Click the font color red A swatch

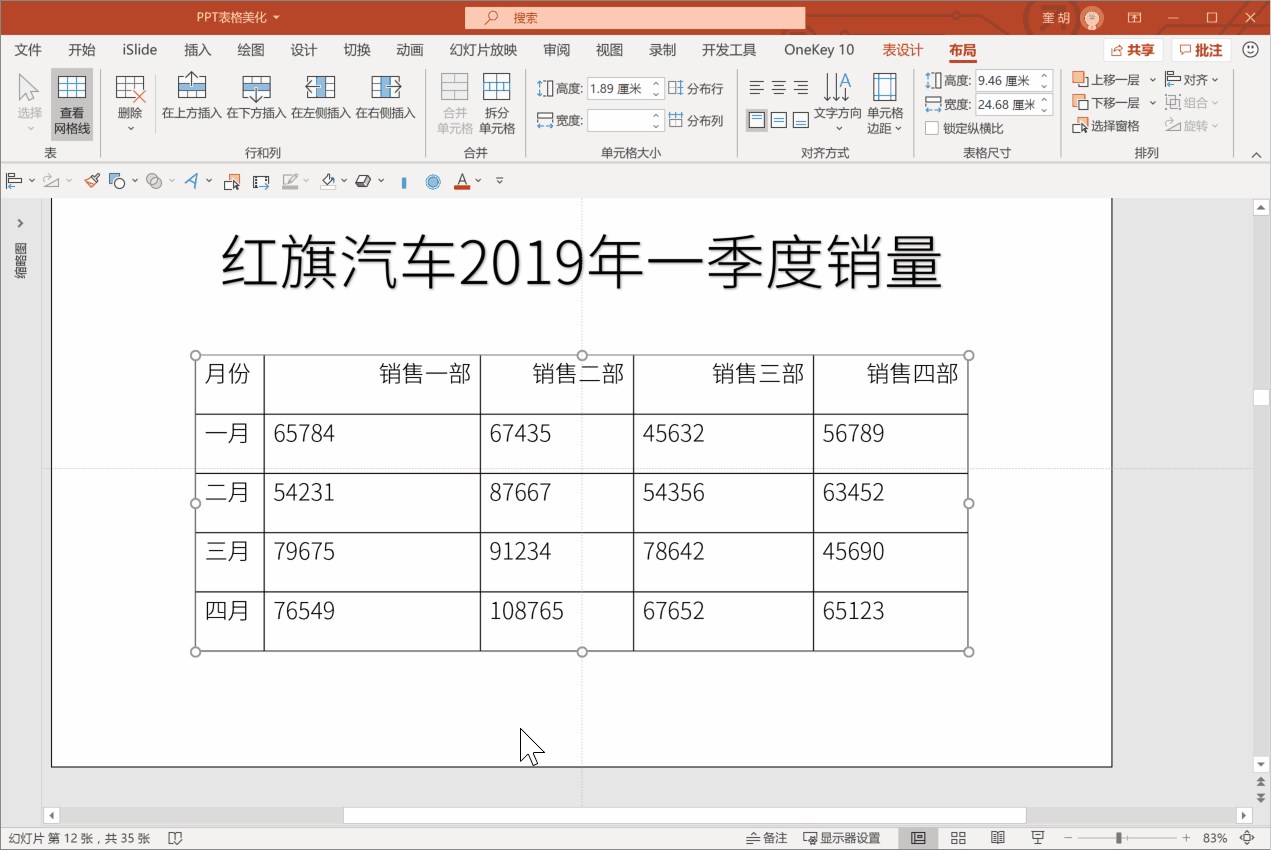click(x=461, y=181)
